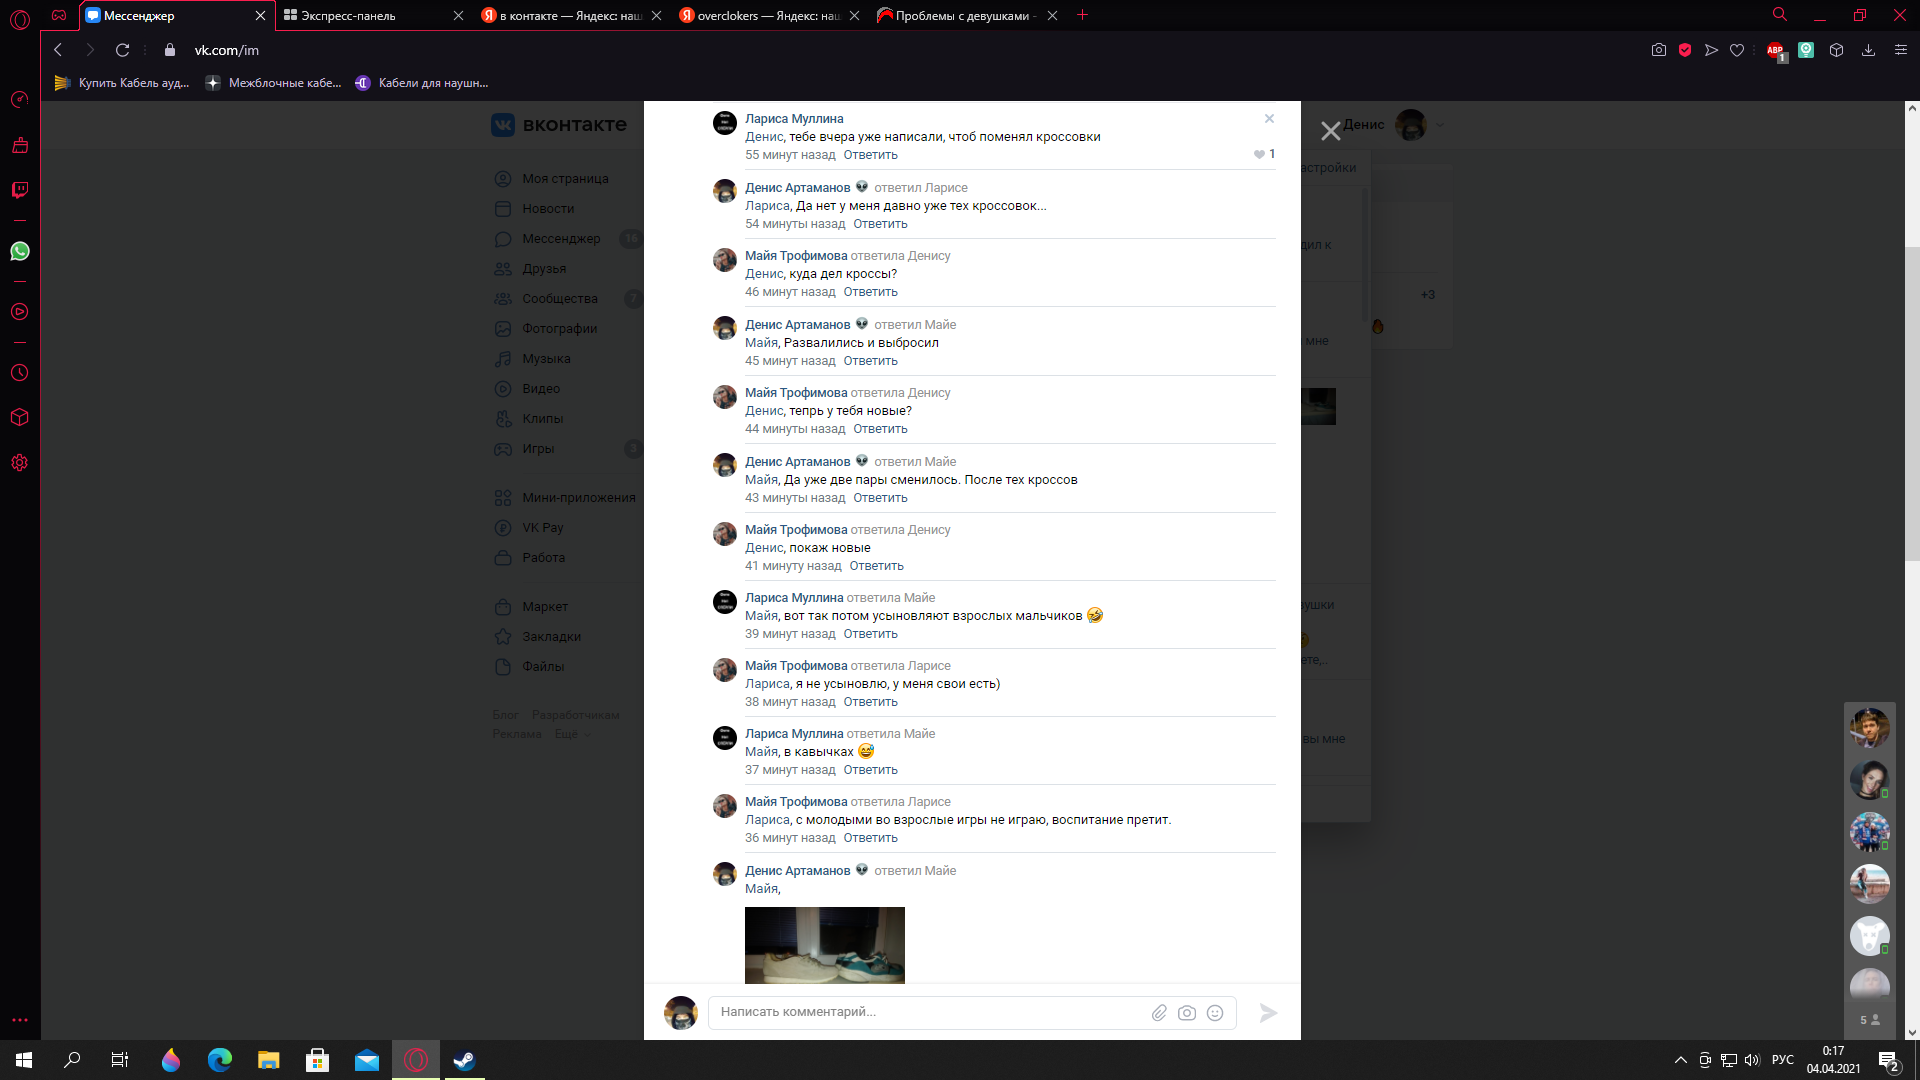
Task: Switch to the Экспресс-панель tab
Action: pyautogui.click(x=350, y=15)
